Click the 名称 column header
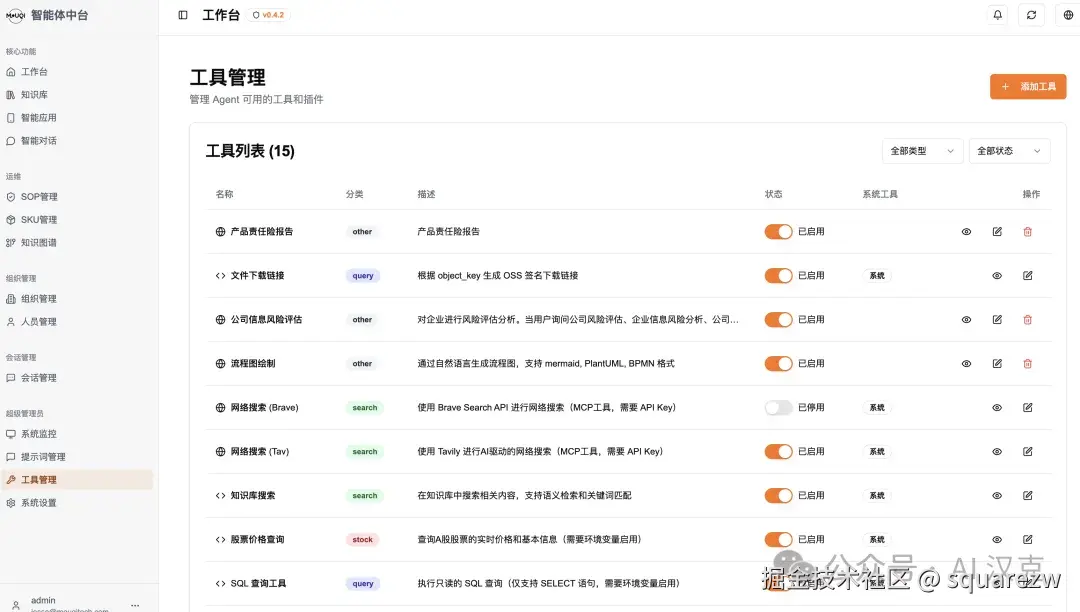Image resolution: width=1080 pixels, height=612 pixels. tap(225, 195)
